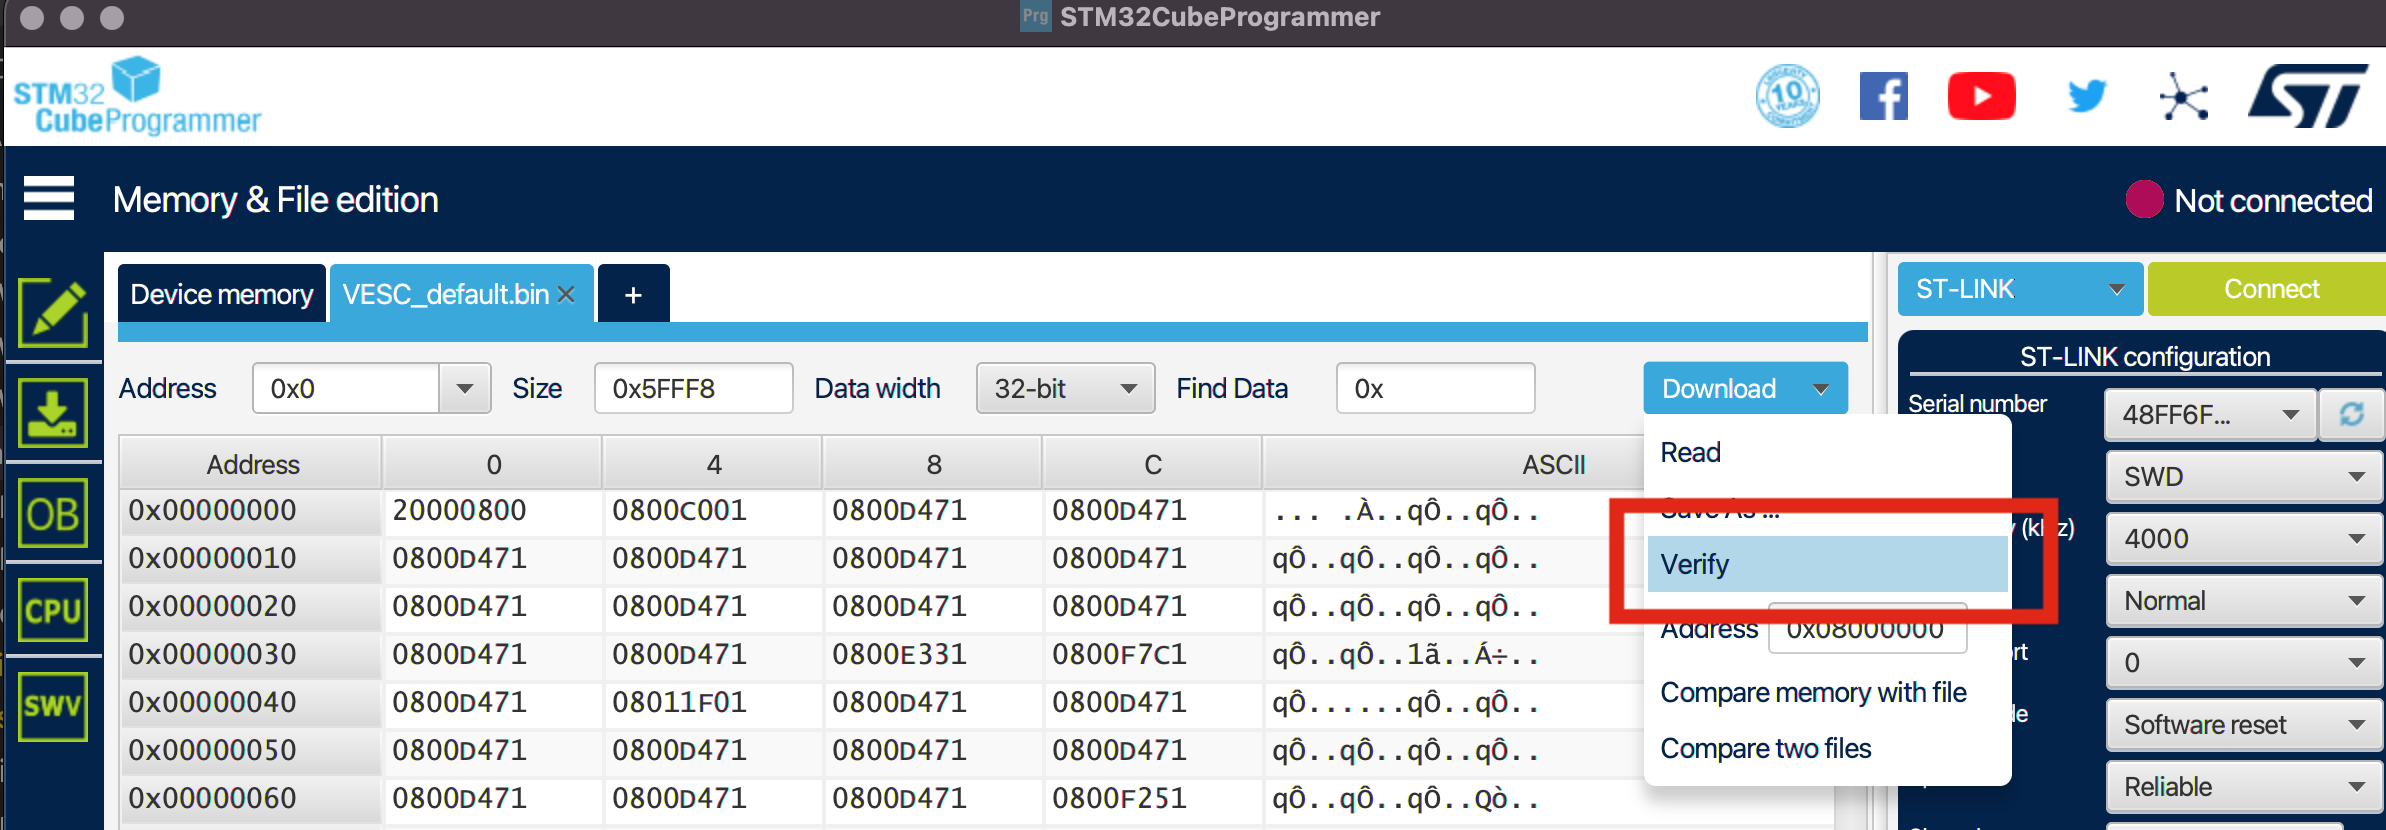Open the access port 0 dropdown
This screenshot has height=830, width=2386.
2244,662
